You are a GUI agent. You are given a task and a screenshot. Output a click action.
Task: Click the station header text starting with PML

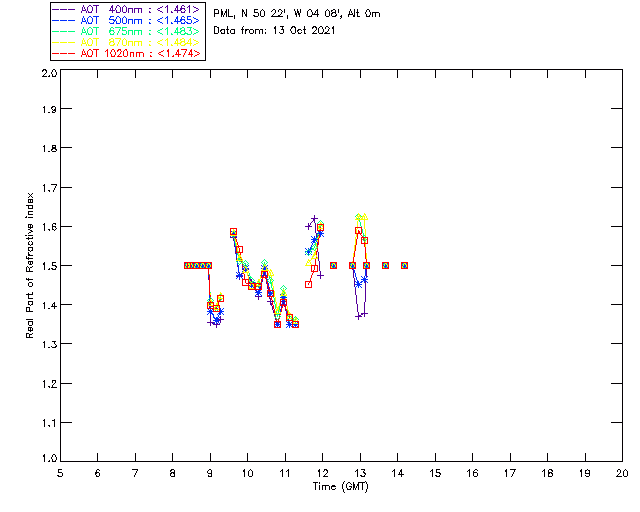297,14
